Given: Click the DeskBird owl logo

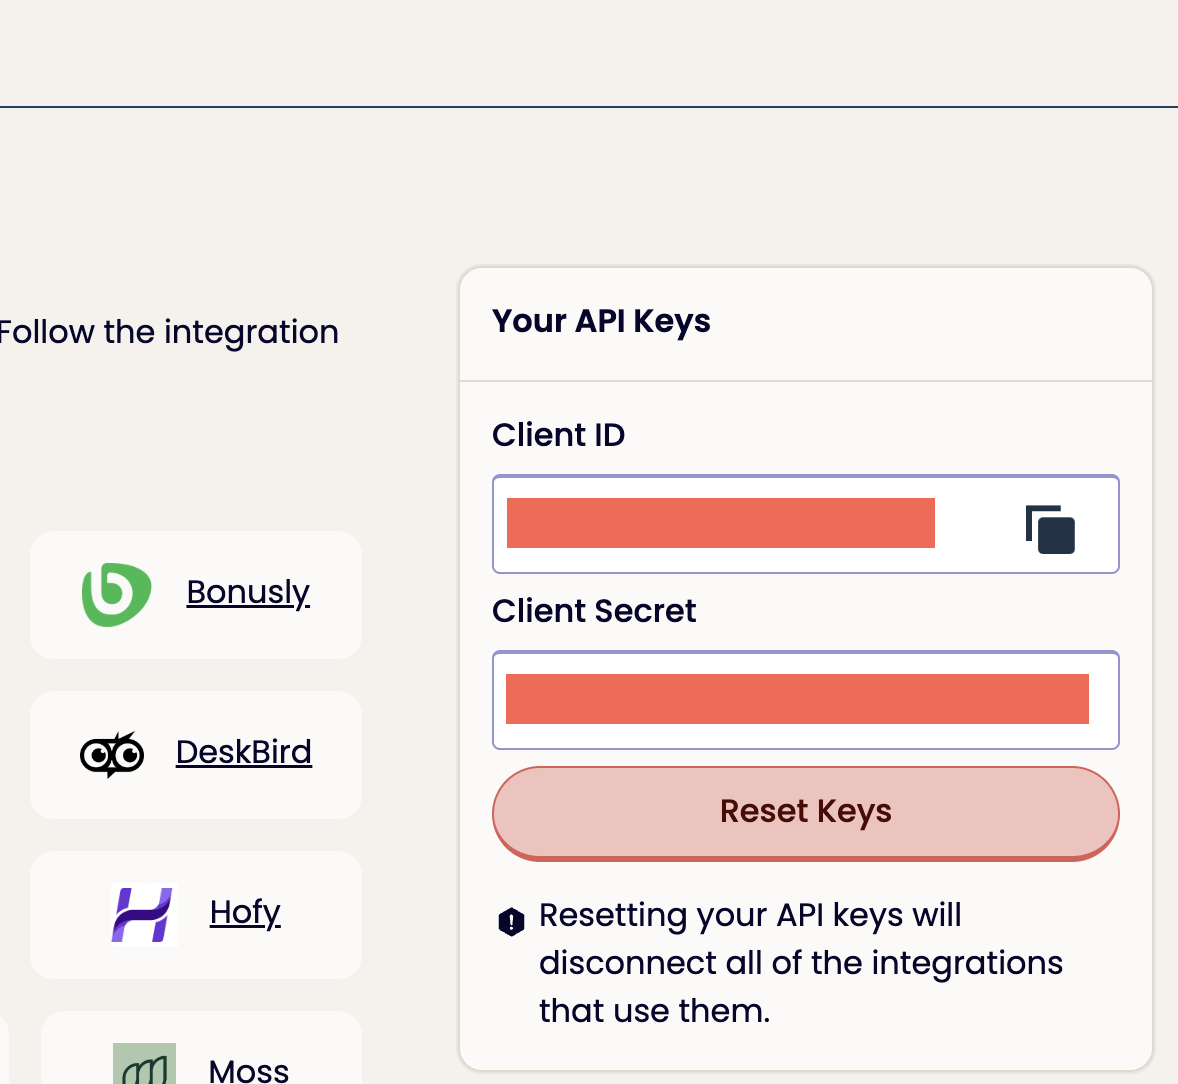Looking at the screenshot, I should (x=112, y=754).
